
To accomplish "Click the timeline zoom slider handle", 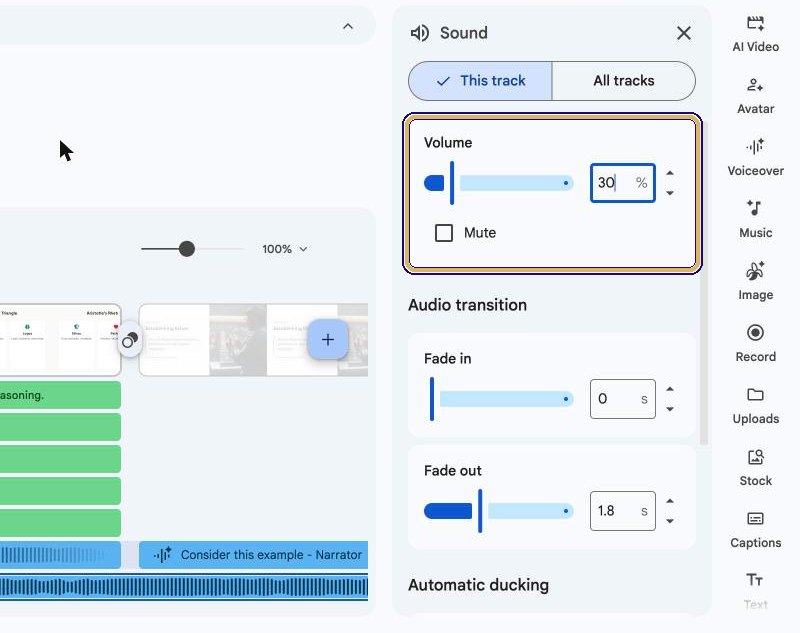I will tap(187, 249).
